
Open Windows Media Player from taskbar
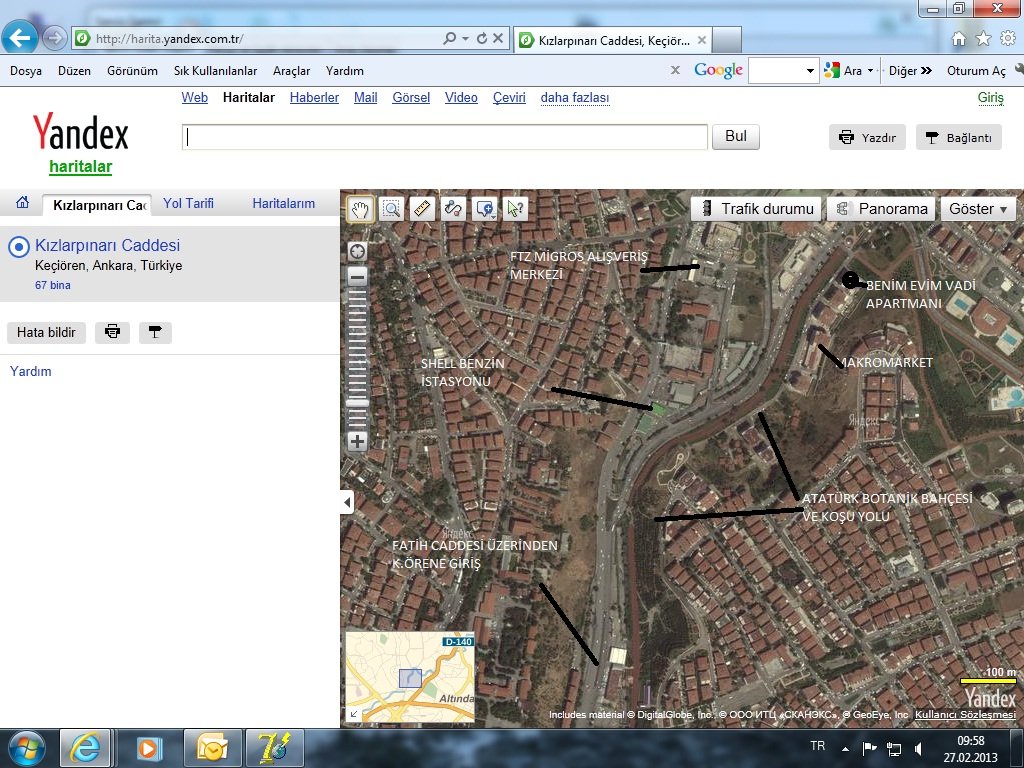pos(148,748)
